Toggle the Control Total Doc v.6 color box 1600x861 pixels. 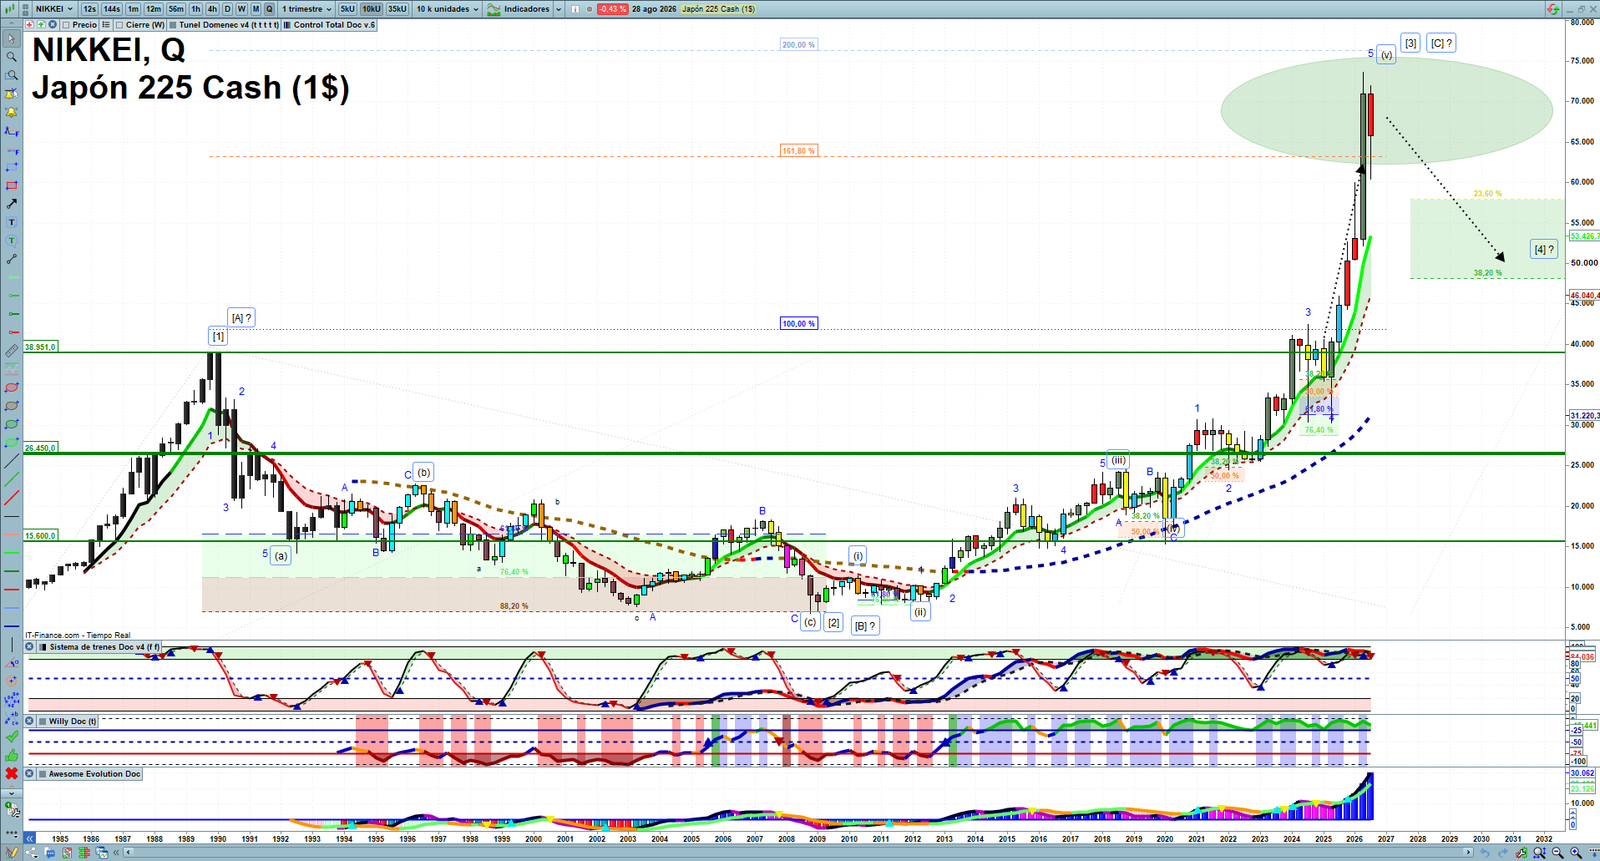288,25
